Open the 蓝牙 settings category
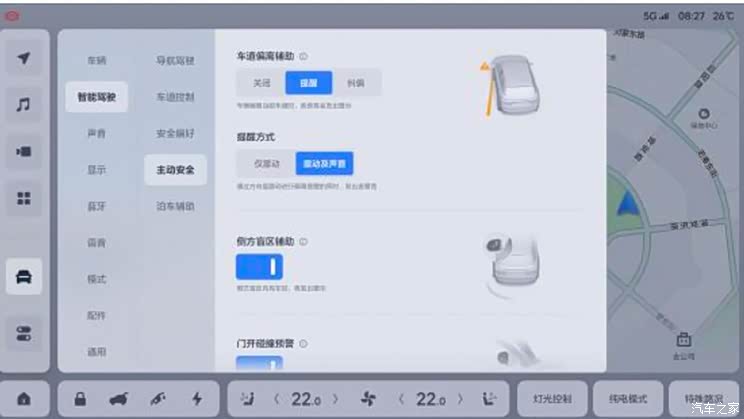This screenshot has width=744, height=419. tap(97, 206)
